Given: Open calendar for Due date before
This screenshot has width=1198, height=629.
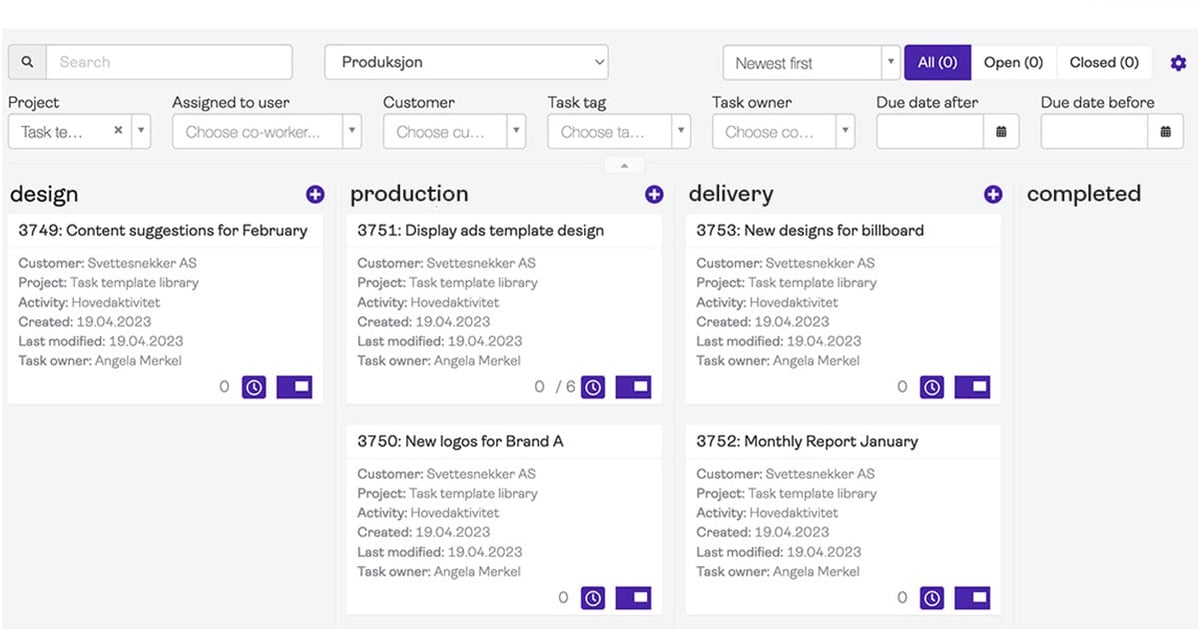Looking at the screenshot, I should point(1165,131).
